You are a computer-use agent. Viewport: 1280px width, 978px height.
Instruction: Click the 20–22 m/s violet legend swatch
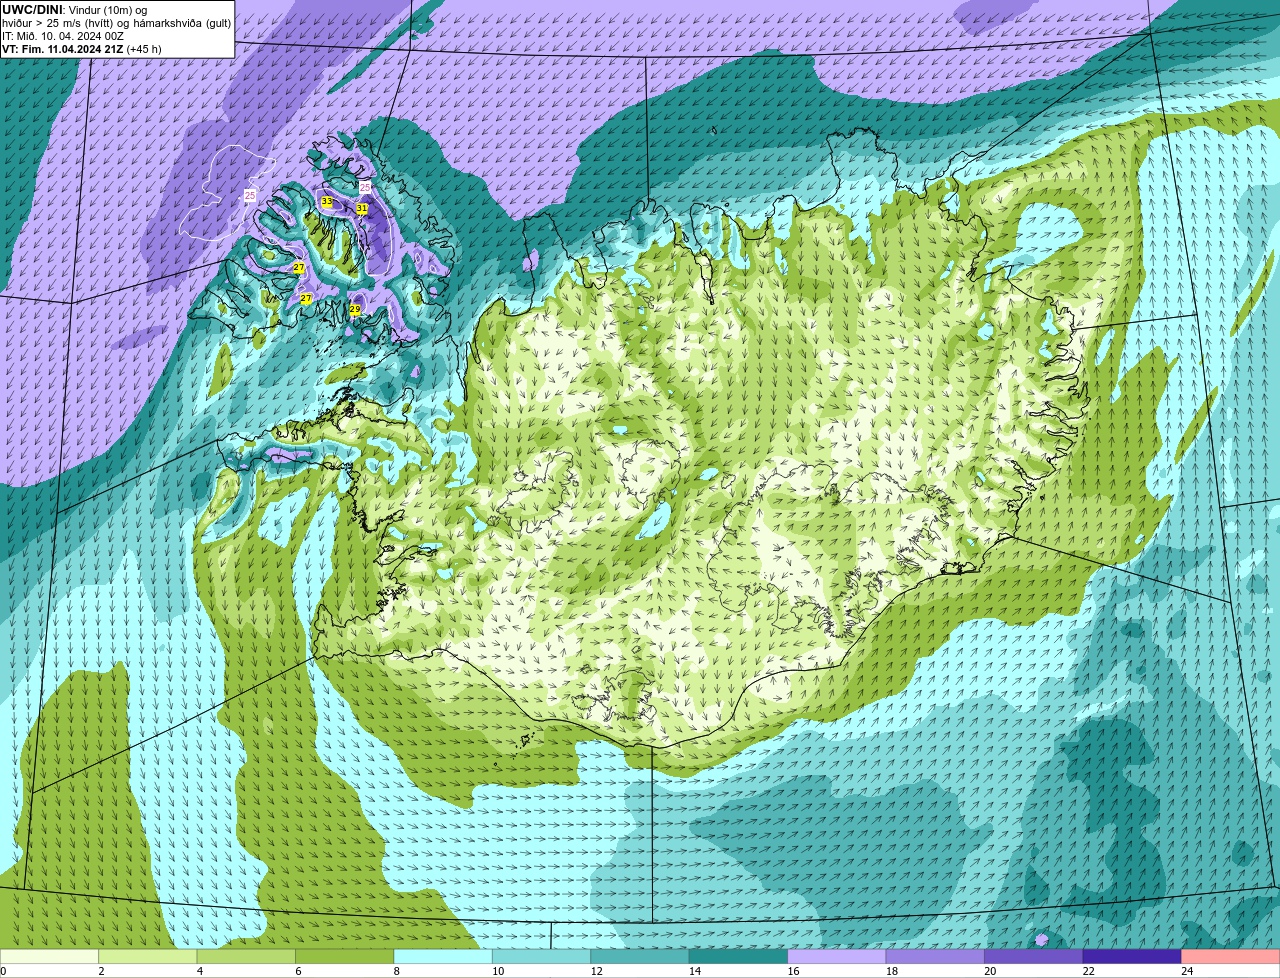coord(1034,956)
